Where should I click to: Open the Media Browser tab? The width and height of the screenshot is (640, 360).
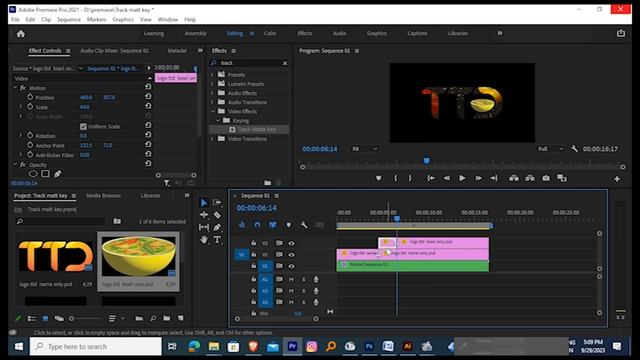103,196
